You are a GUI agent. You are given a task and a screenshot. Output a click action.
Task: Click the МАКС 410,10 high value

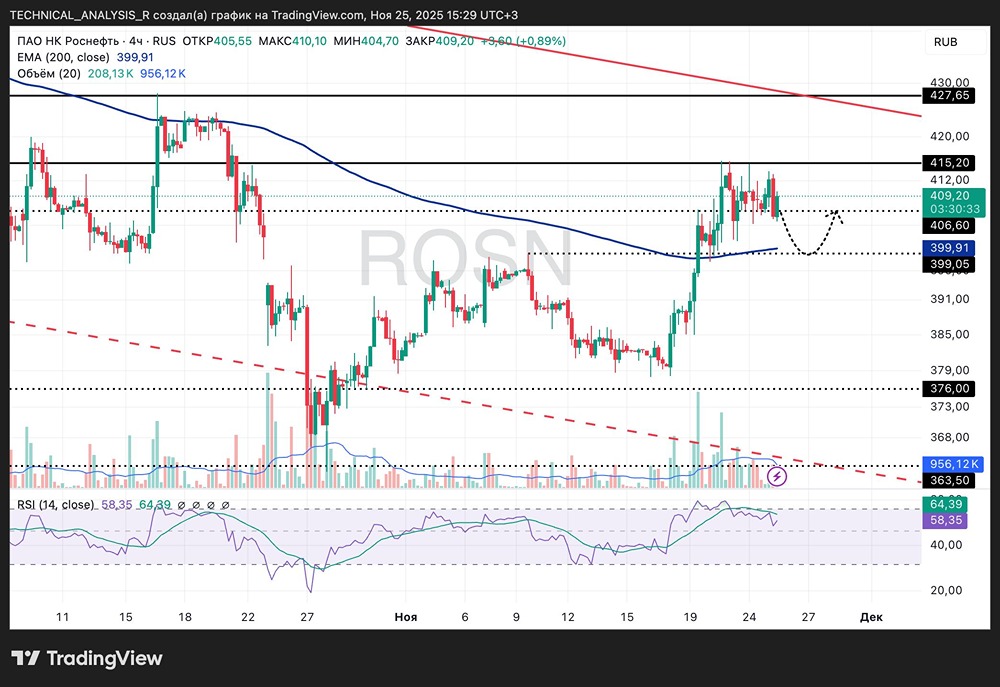293,41
